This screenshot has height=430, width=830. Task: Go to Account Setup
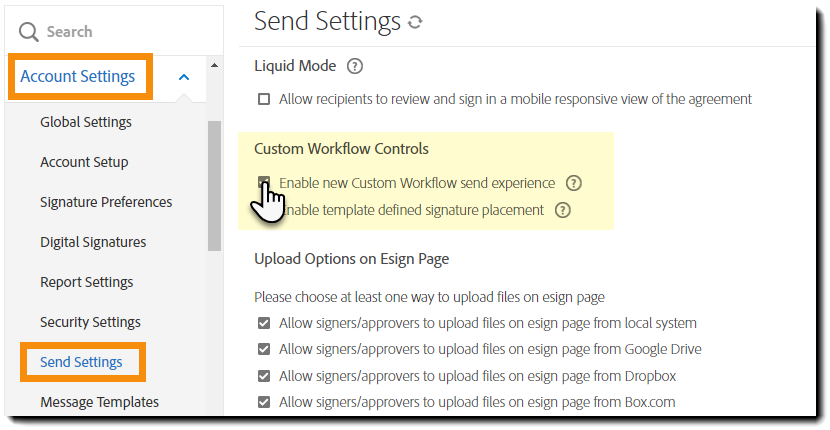84,162
